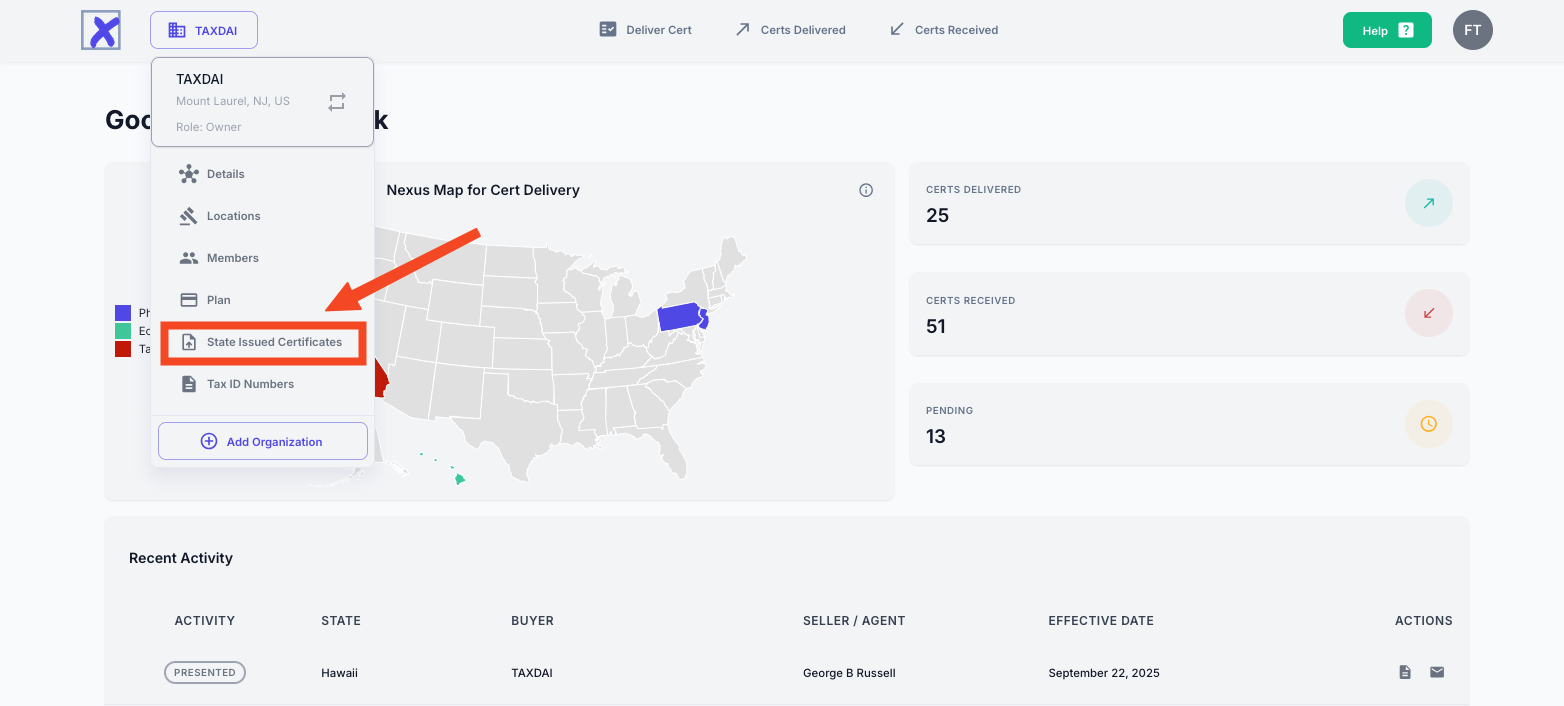The image size is (1564, 706).
Task: Click the map info circle icon
Action: (x=866, y=190)
